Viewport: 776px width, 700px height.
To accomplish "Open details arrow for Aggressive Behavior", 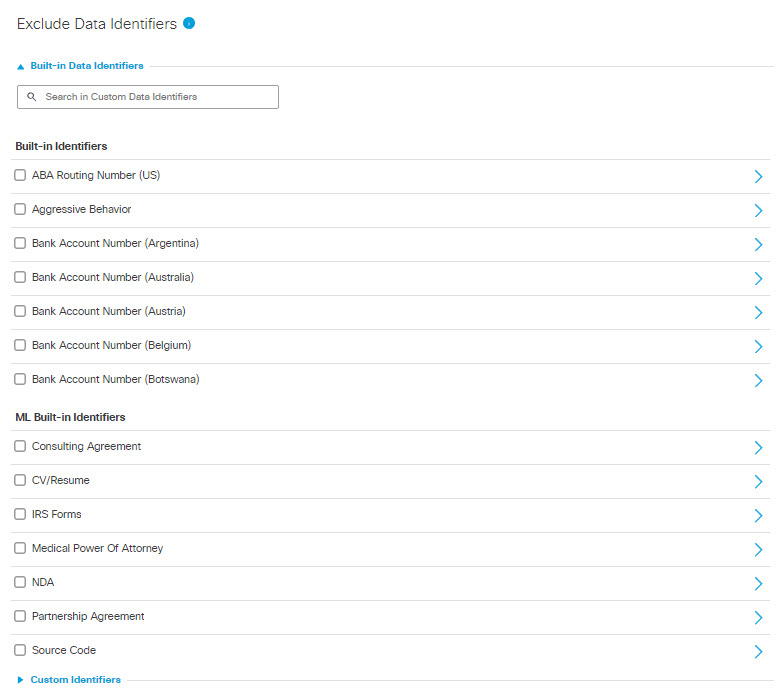I will (x=758, y=210).
